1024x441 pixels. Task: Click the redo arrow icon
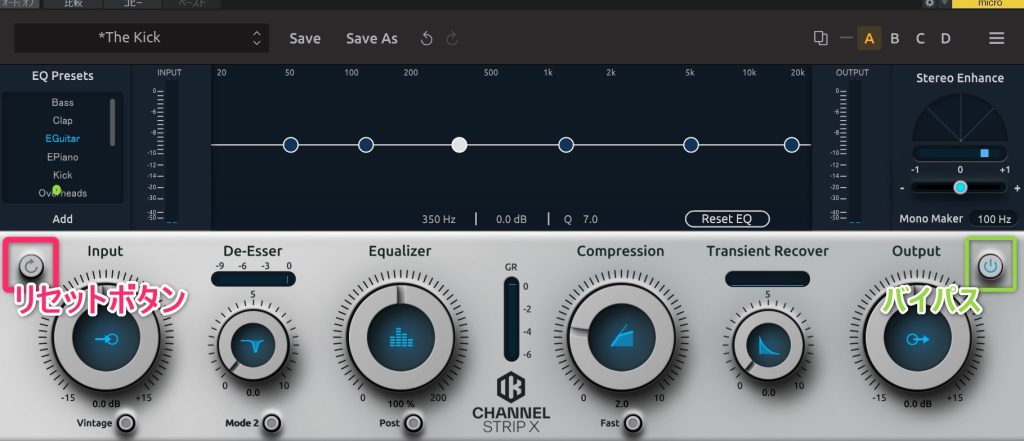(x=451, y=39)
